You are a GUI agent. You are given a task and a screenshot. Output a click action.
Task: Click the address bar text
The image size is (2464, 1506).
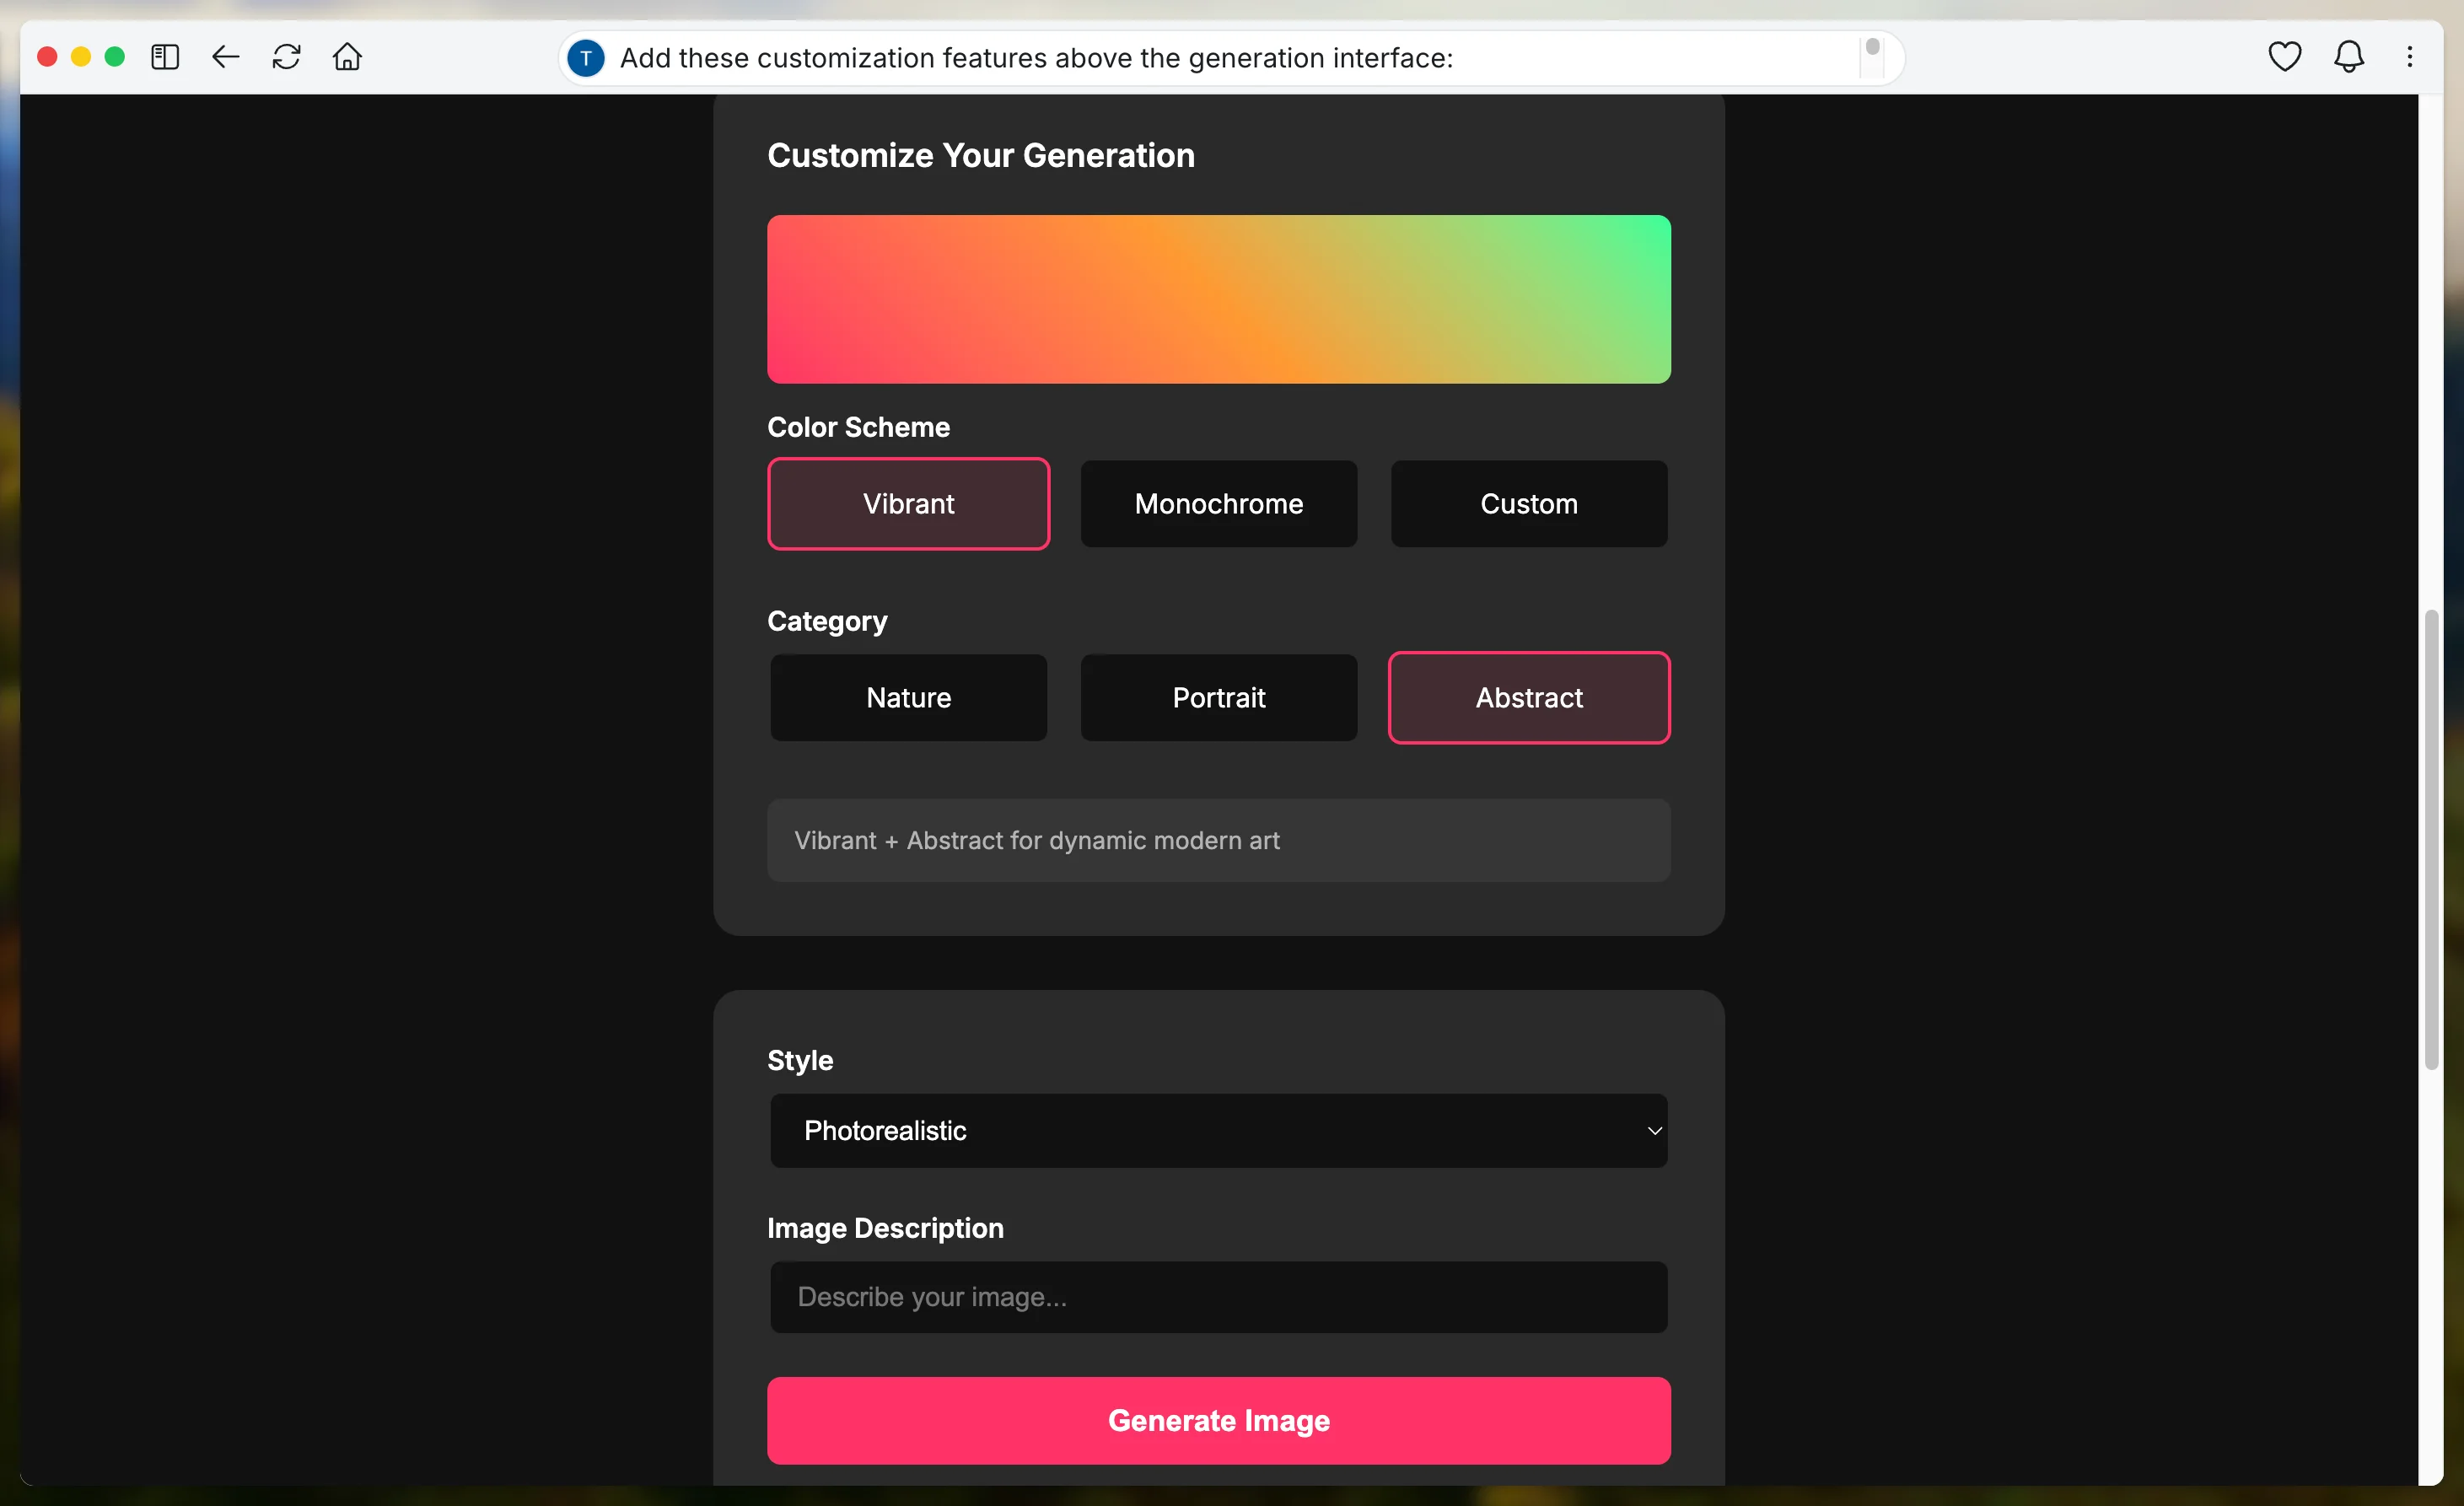click(1035, 58)
